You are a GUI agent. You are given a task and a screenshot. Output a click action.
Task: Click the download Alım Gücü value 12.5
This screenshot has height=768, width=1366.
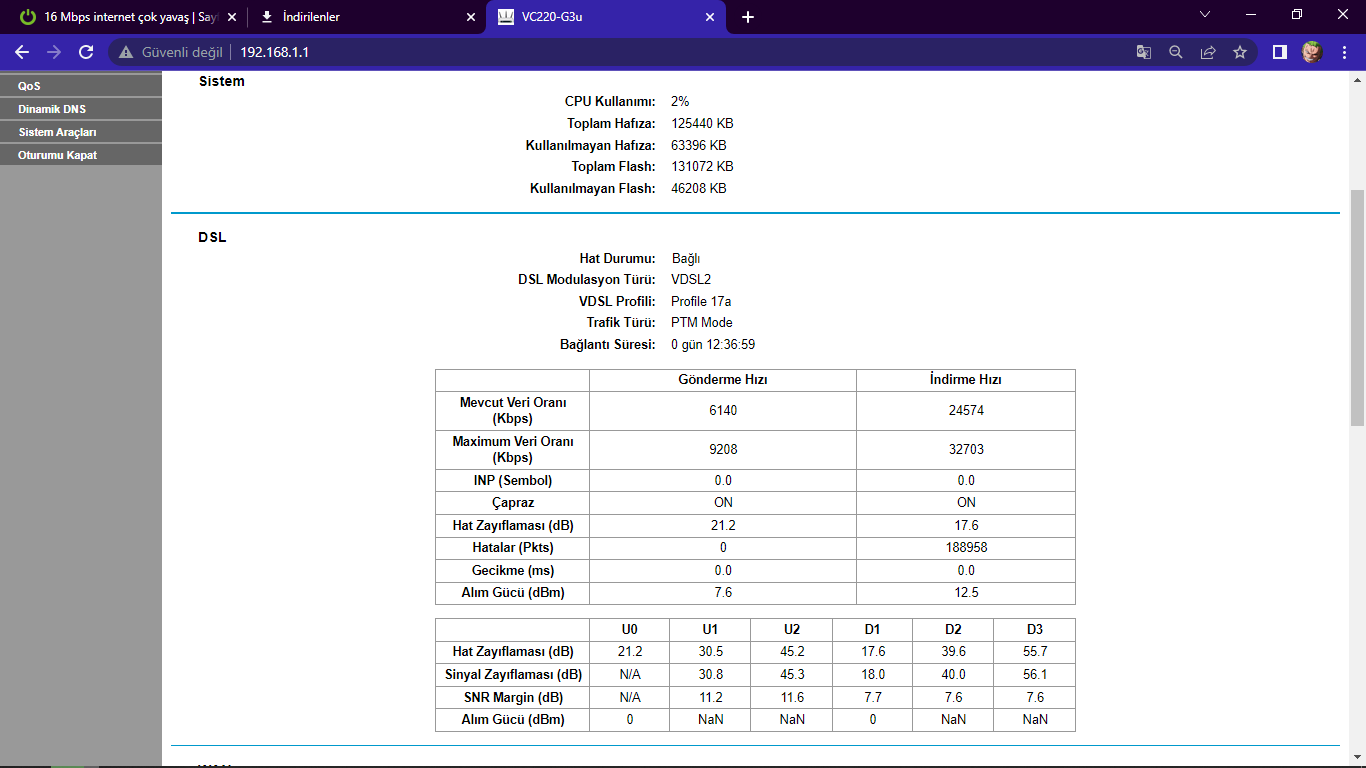pos(966,593)
